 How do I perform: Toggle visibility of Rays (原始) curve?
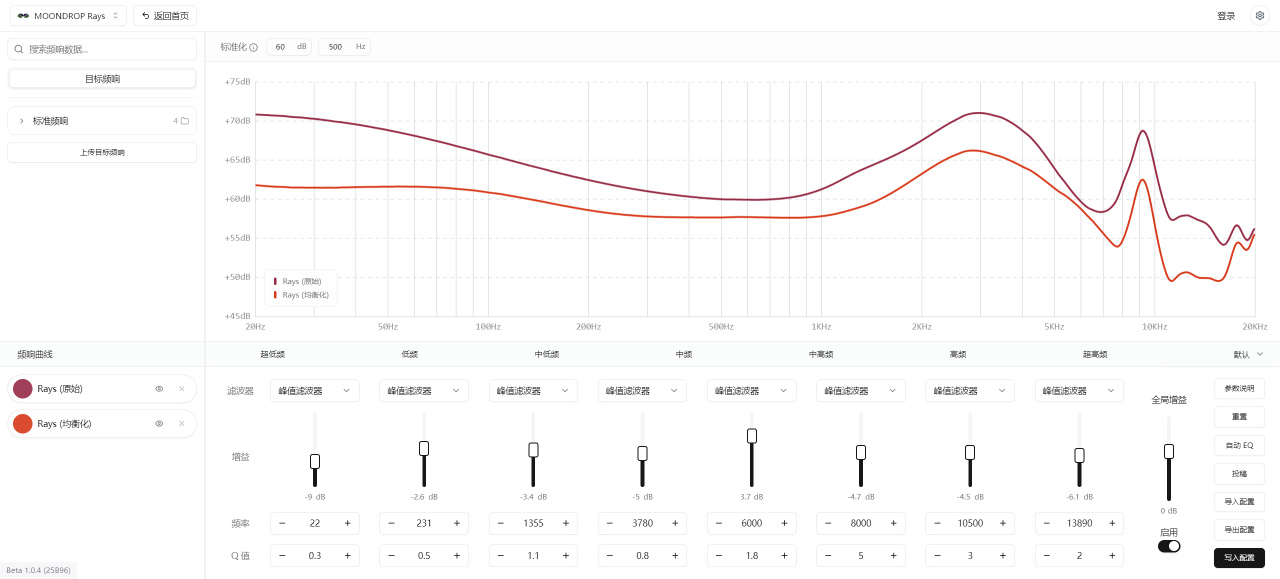[159, 389]
